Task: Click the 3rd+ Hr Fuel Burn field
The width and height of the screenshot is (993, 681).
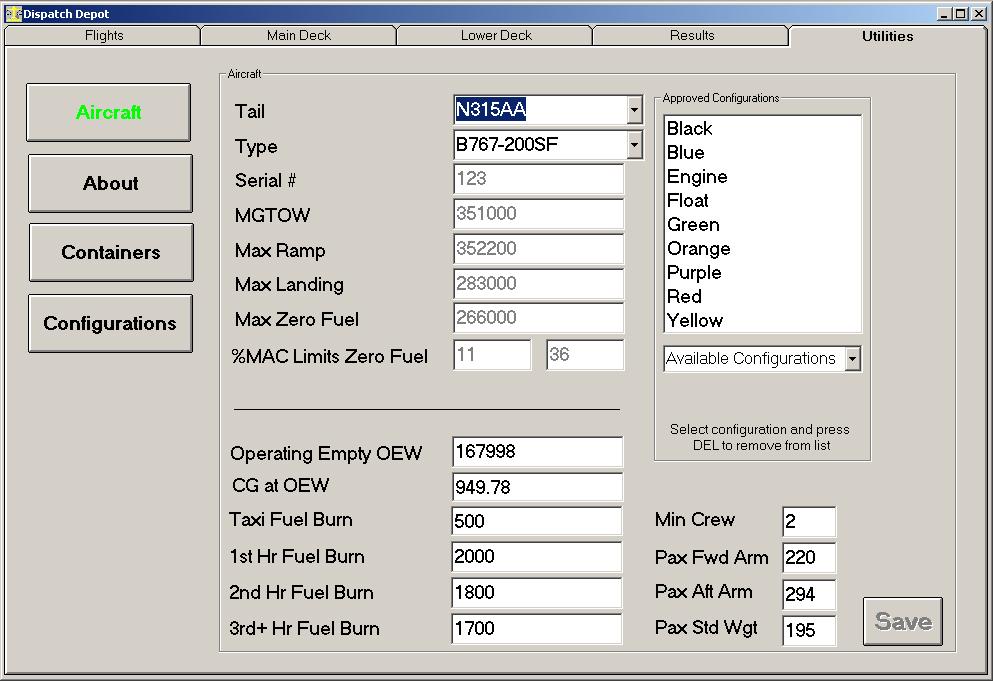Action: point(537,628)
